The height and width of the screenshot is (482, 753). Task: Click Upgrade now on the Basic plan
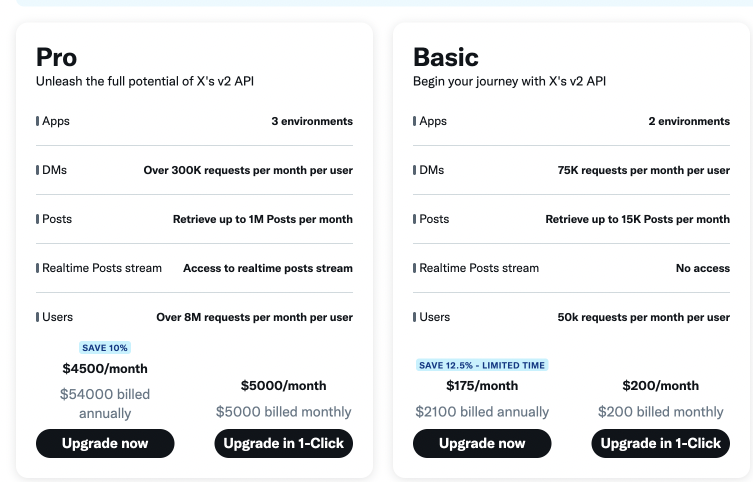coord(482,443)
